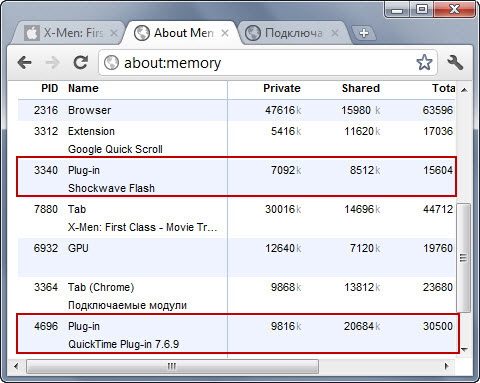The image size is (480, 383).
Task: Maximize the Chrome window
Action: coord(422,9)
